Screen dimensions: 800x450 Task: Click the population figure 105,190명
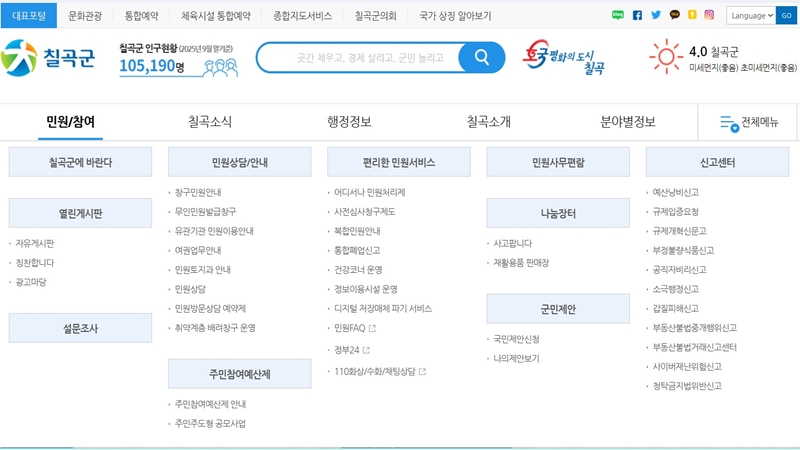point(152,66)
